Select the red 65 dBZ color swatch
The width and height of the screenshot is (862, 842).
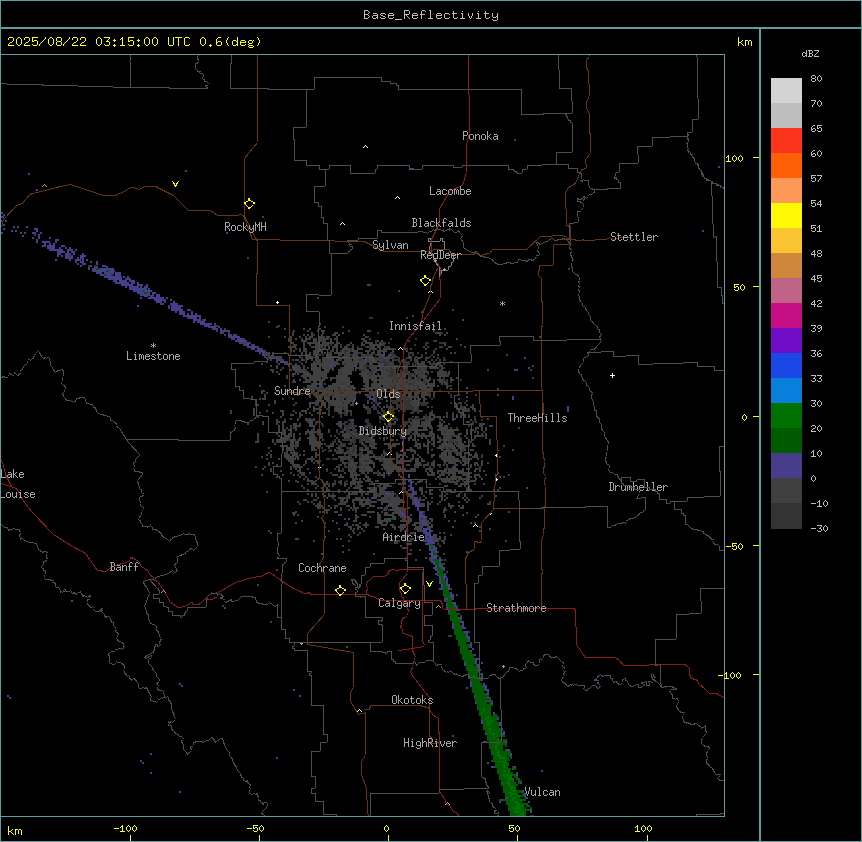tap(786, 141)
